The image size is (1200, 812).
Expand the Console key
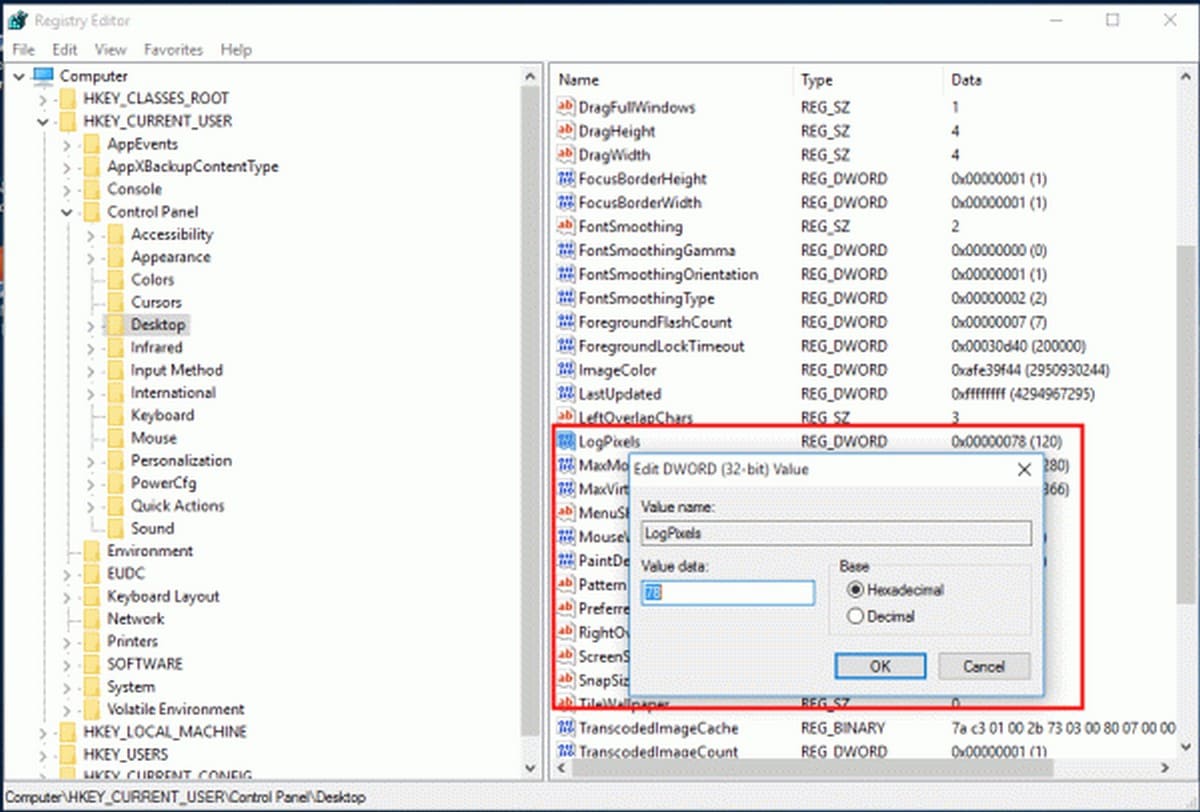66,189
